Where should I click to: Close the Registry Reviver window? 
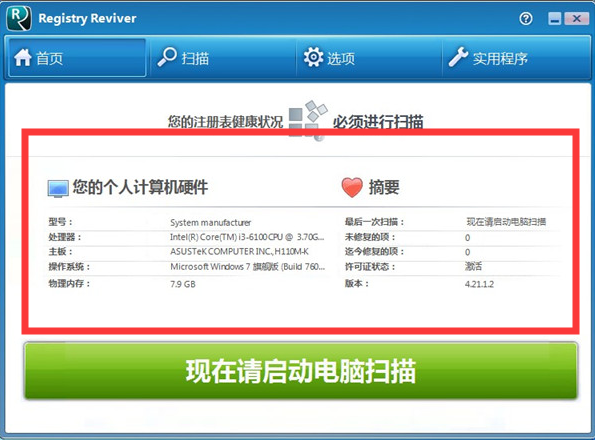tap(576, 18)
